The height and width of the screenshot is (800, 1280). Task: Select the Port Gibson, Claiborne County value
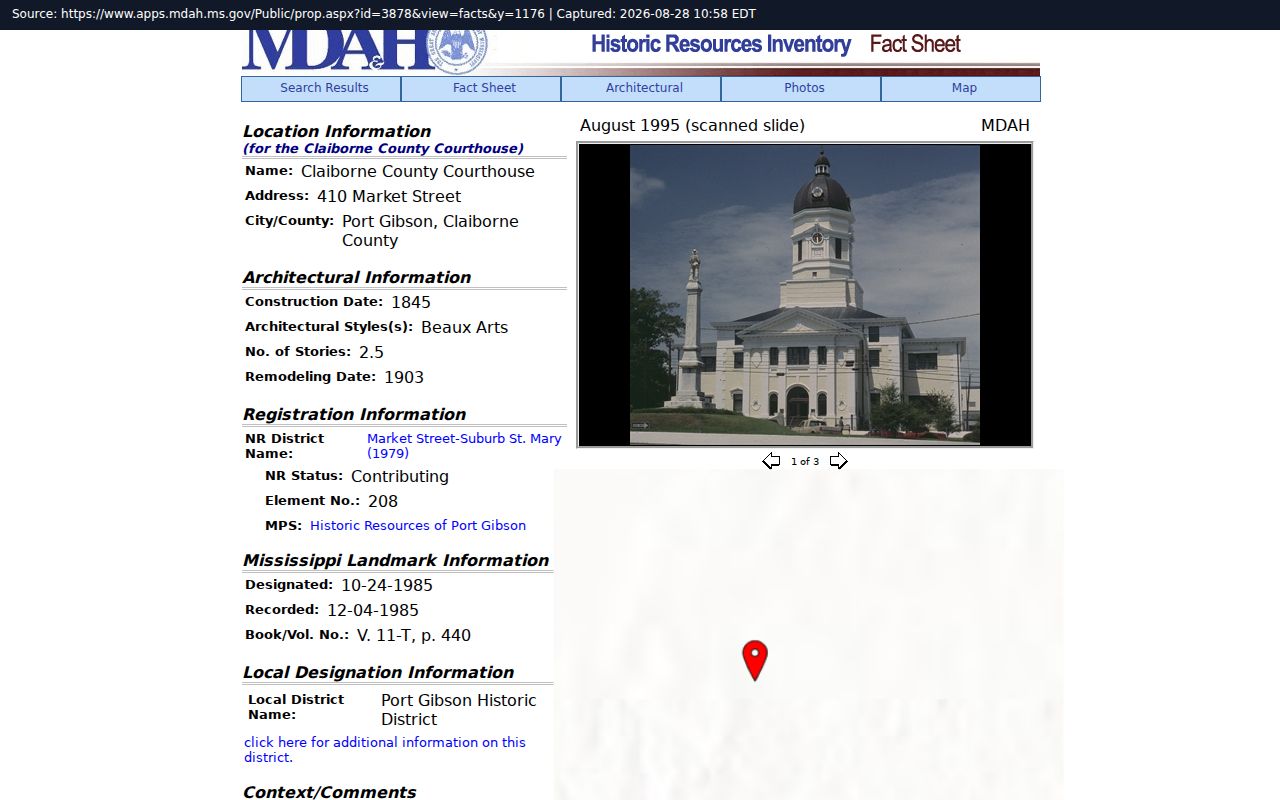(x=430, y=231)
